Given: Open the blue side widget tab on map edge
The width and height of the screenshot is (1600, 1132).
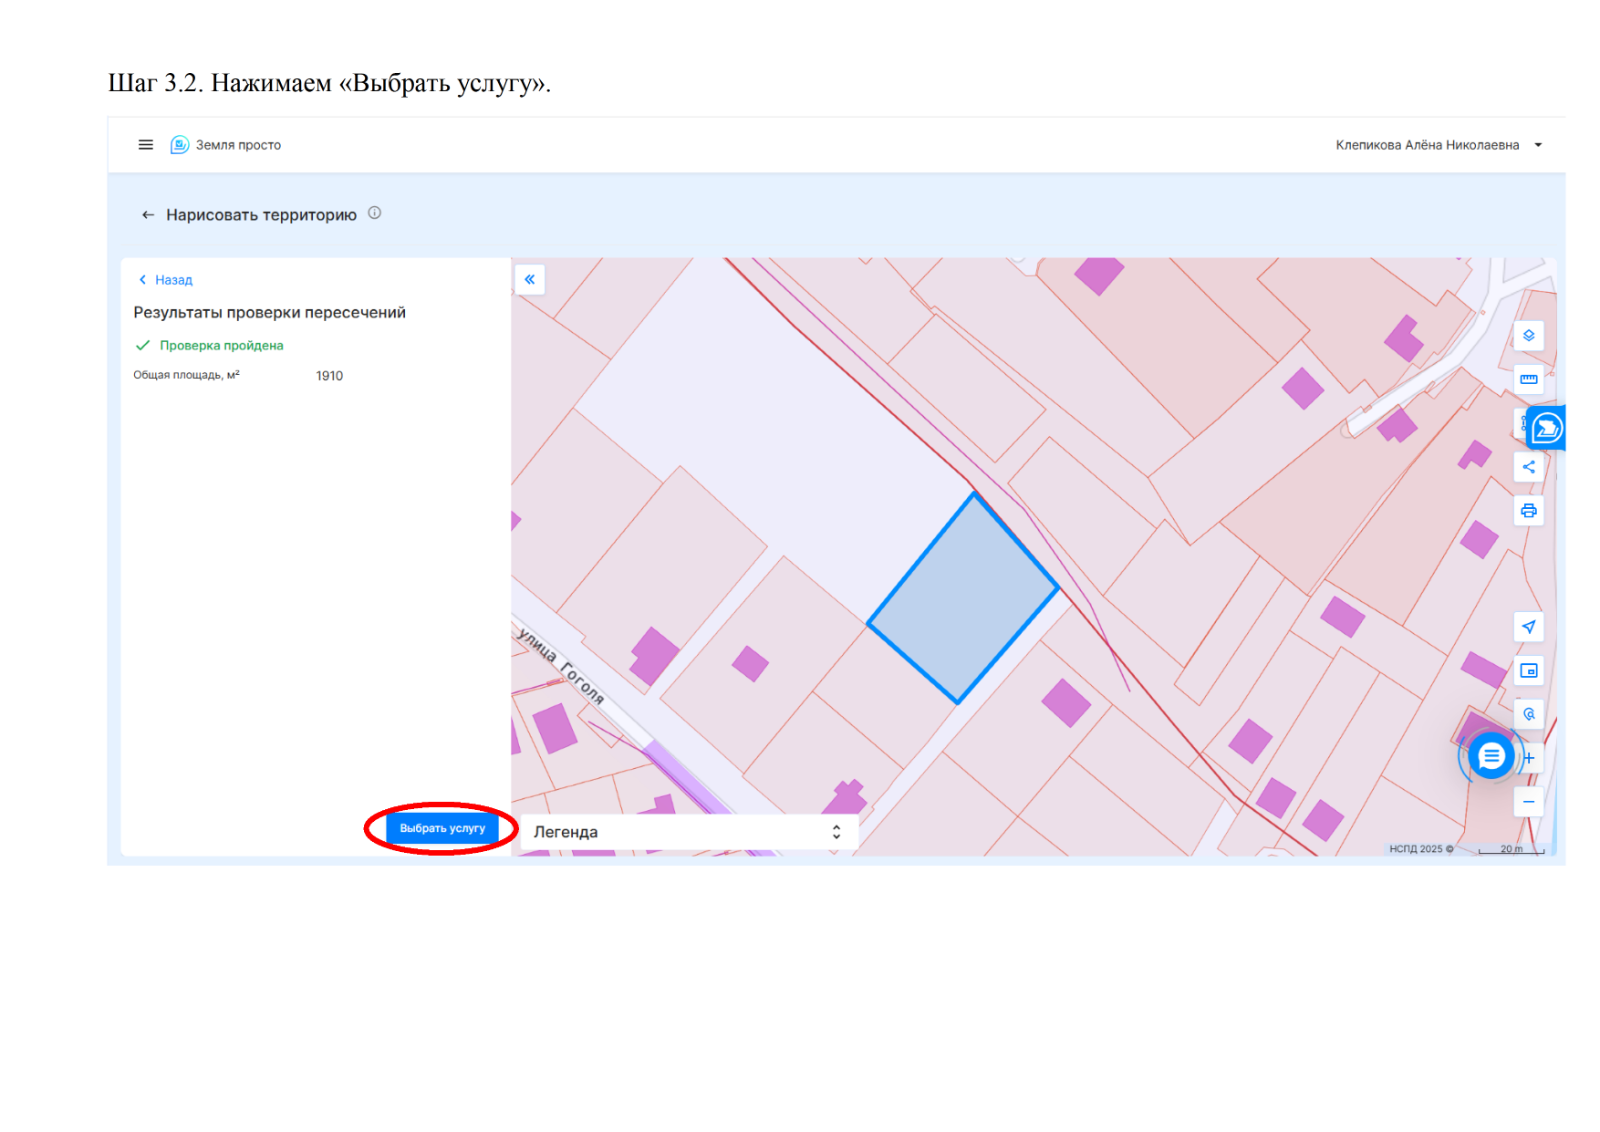Looking at the screenshot, I should 1546,428.
